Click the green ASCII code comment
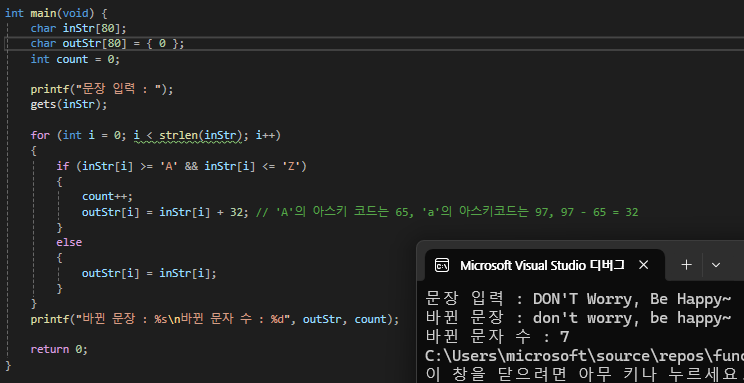Screen dimensions: 744x383 tap(447, 212)
